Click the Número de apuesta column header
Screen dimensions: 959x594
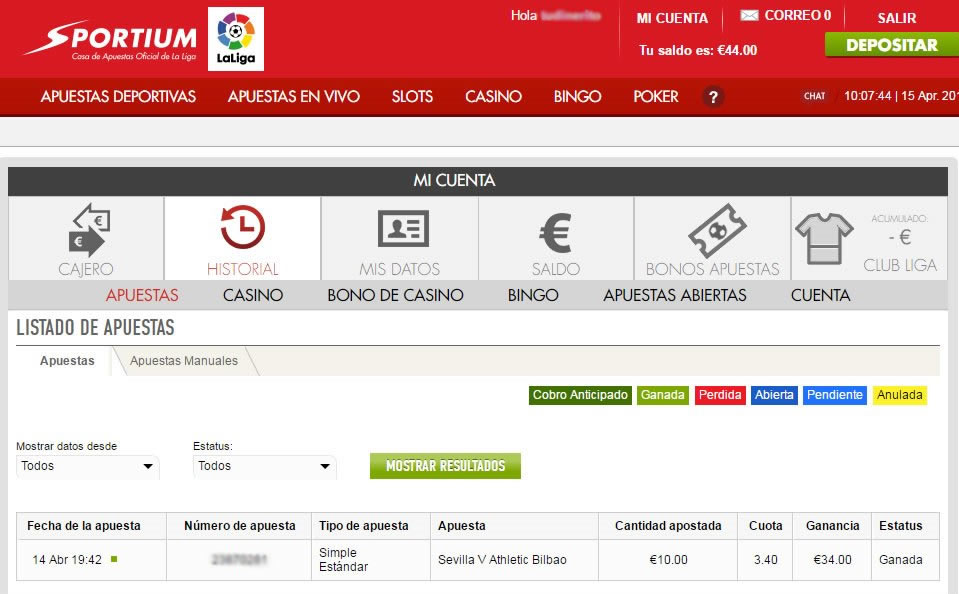[x=240, y=525]
